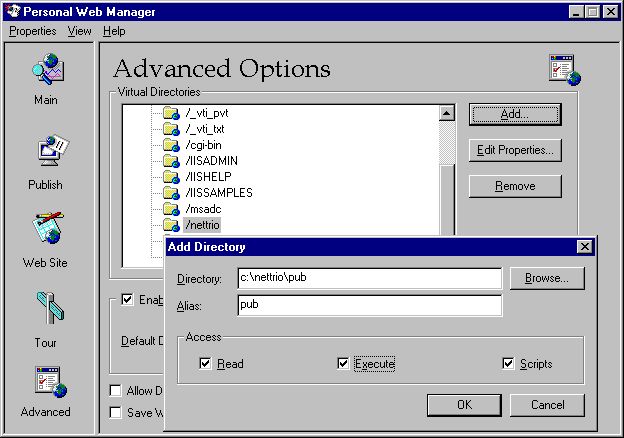624x438 pixels.
Task: Click the /IISHELP folder icon
Action: [x=171, y=177]
